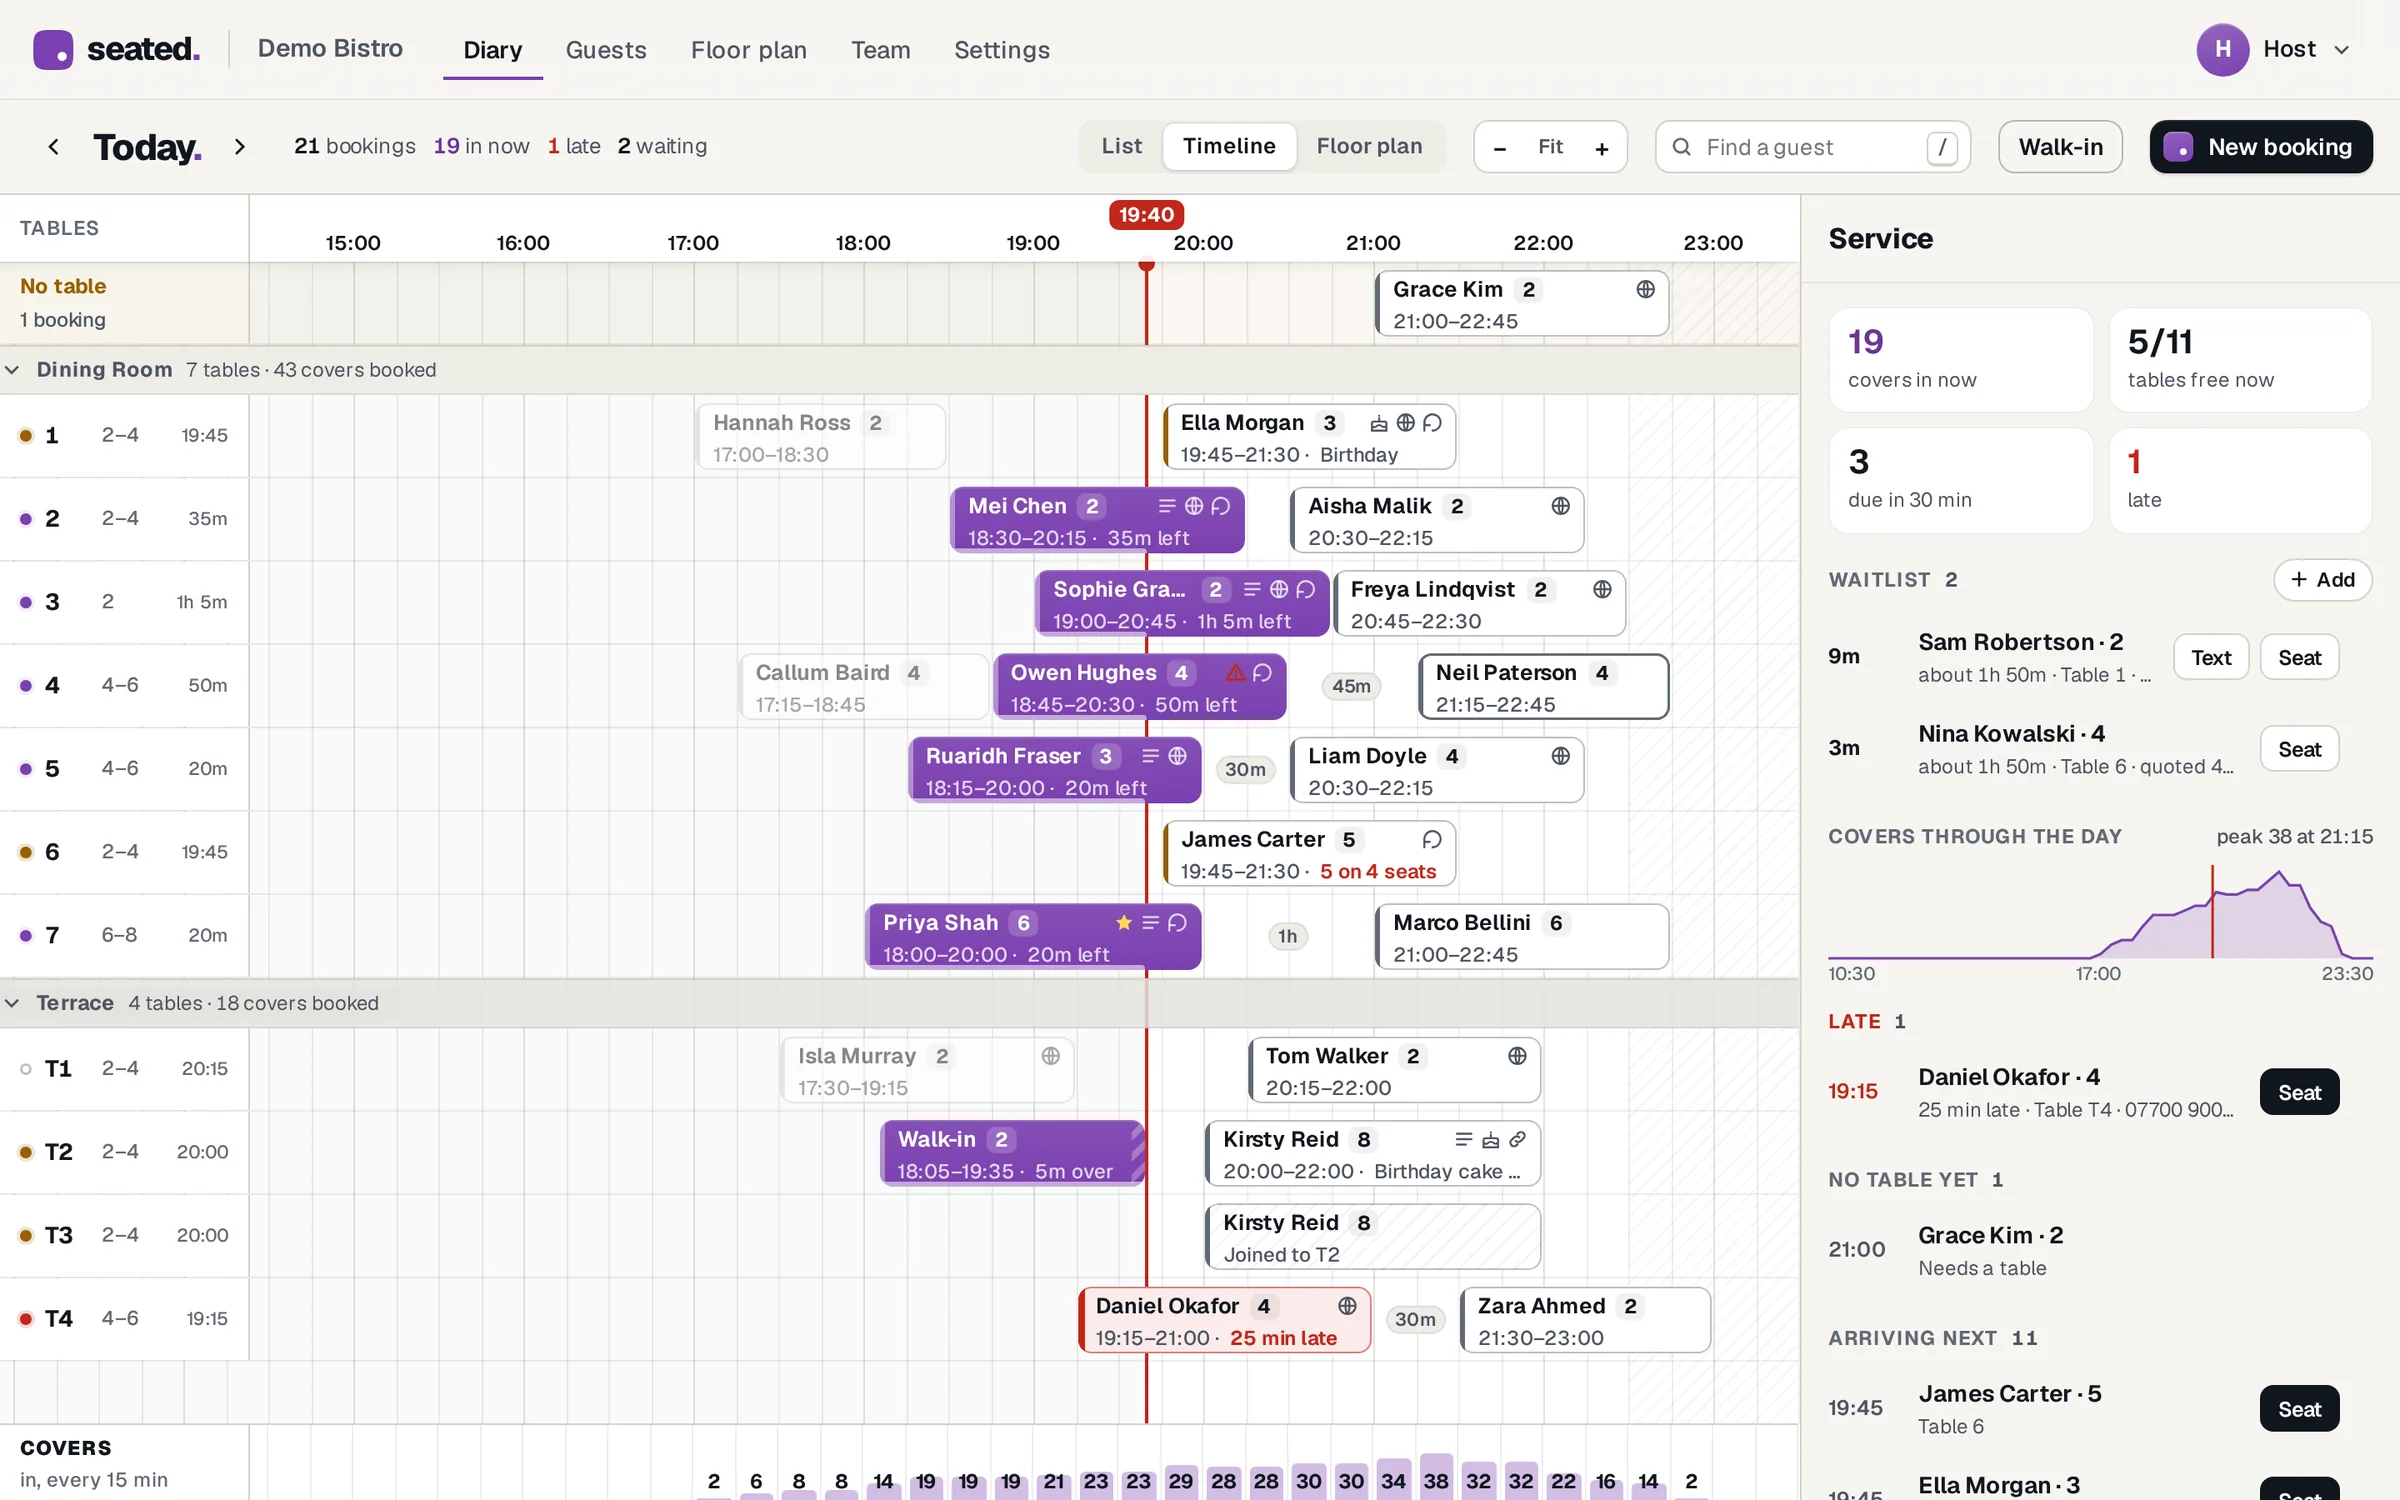
Task: Open the Settings tab
Action: 1001,50
